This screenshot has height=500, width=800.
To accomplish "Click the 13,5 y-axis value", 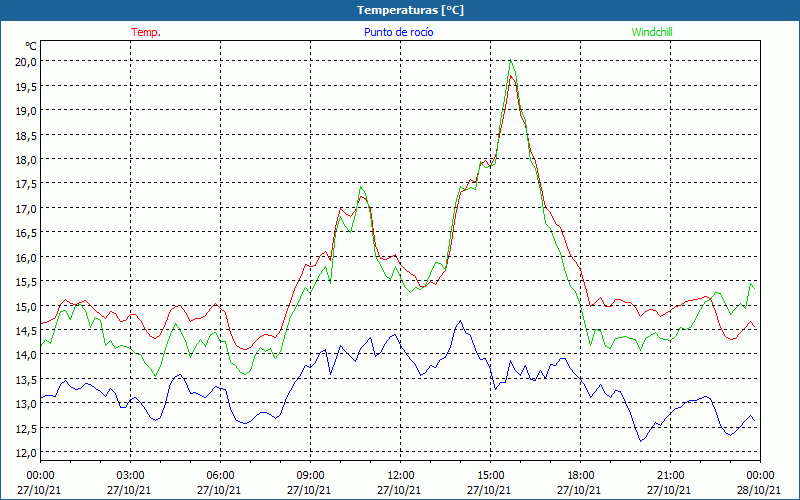I will (27, 380).
